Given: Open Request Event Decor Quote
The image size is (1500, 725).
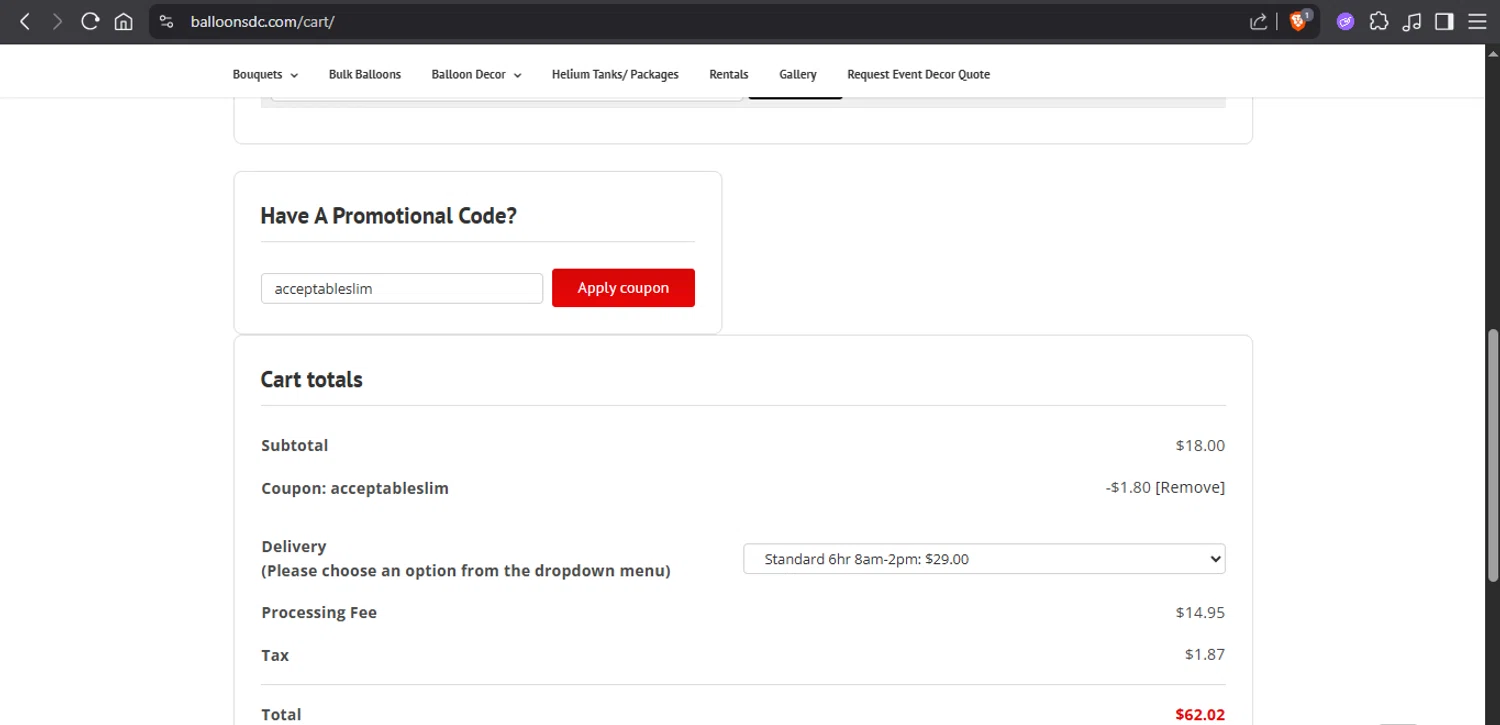Looking at the screenshot, I should point(918,74).
